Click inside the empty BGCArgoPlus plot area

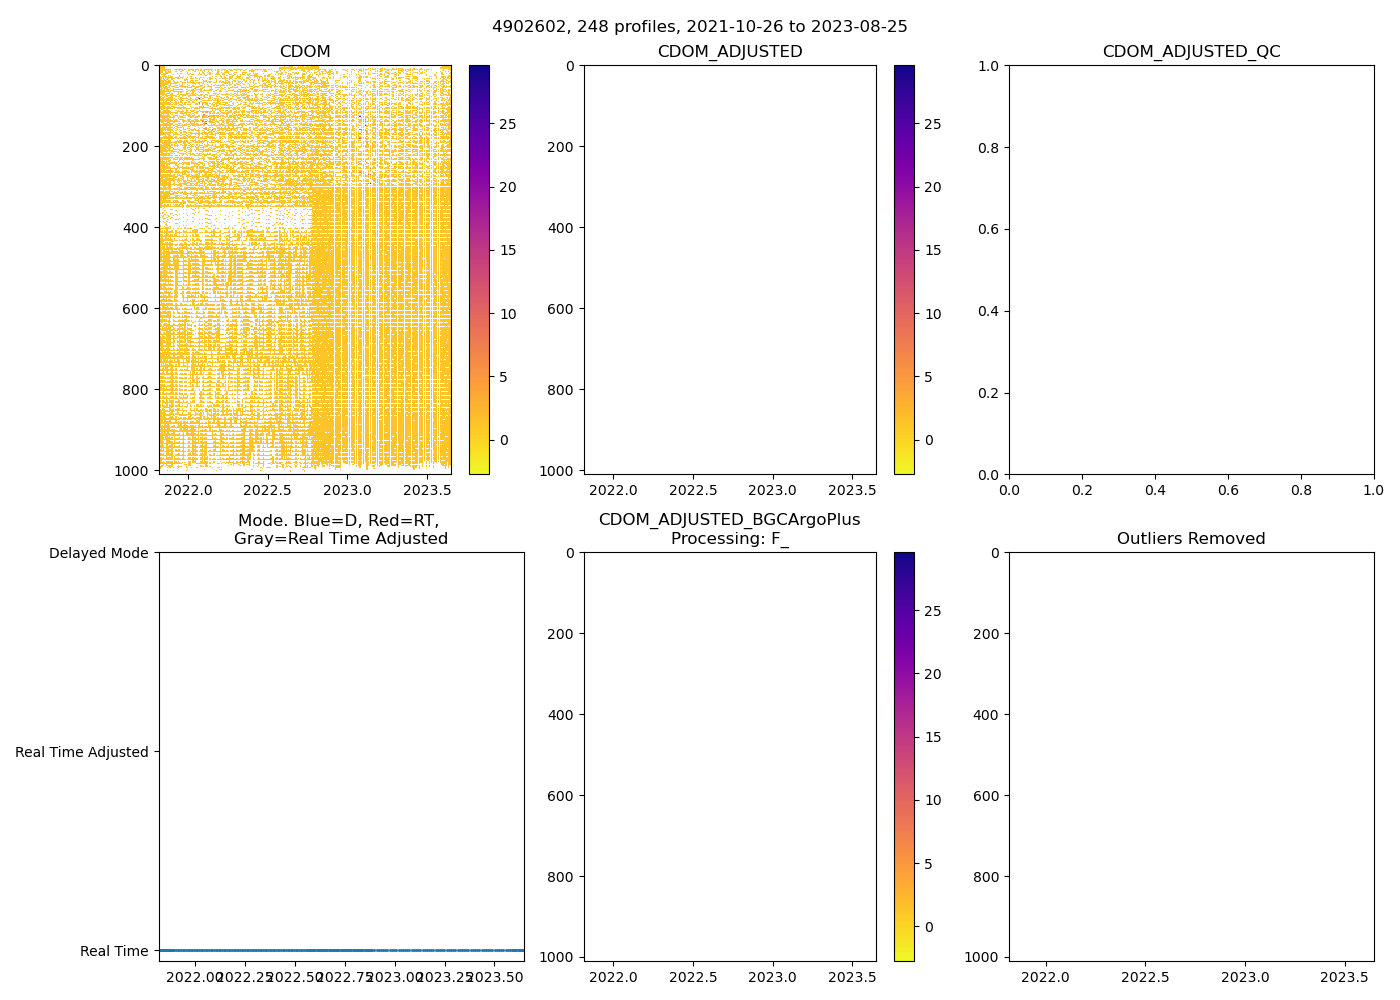729,756
